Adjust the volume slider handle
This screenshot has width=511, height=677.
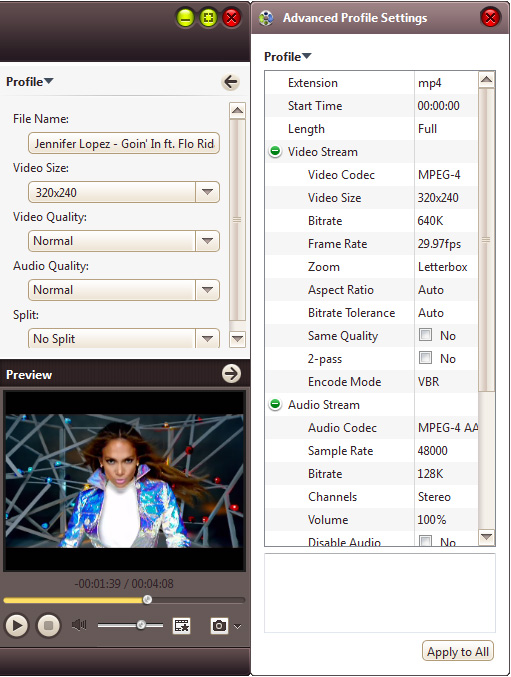click(x=141, y=625)
